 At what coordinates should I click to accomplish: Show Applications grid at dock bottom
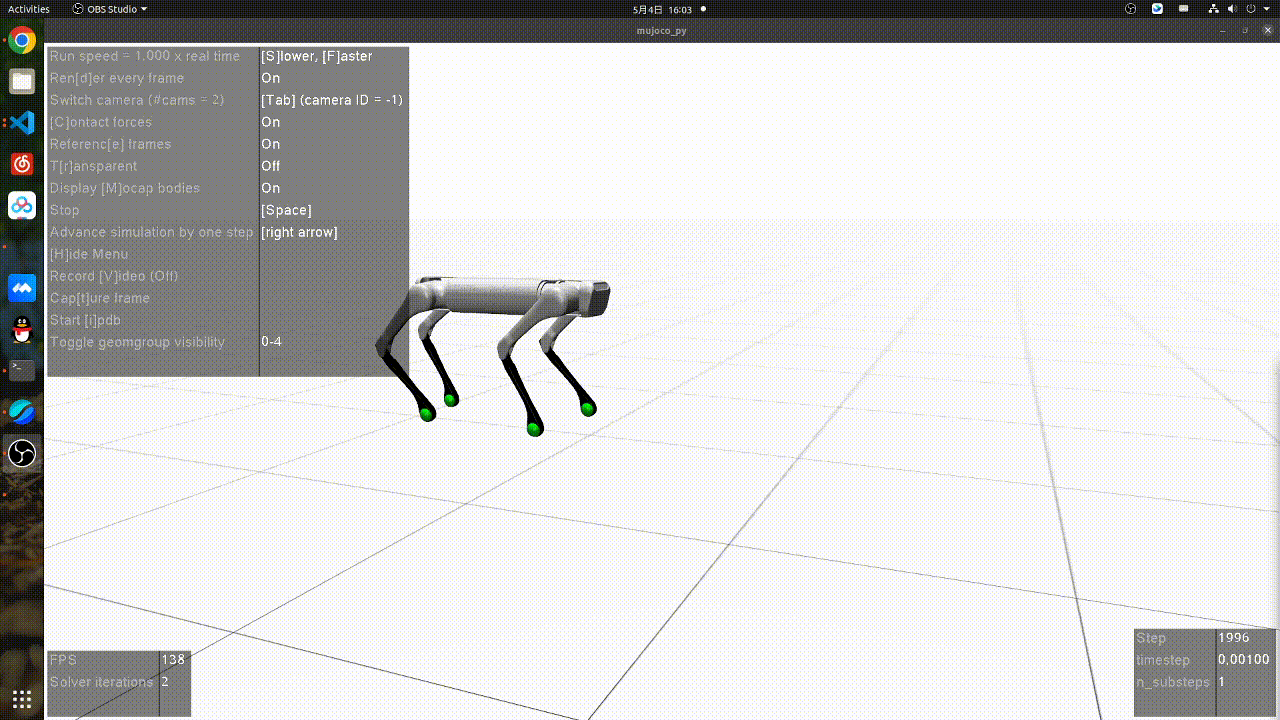tap(22, 699)
